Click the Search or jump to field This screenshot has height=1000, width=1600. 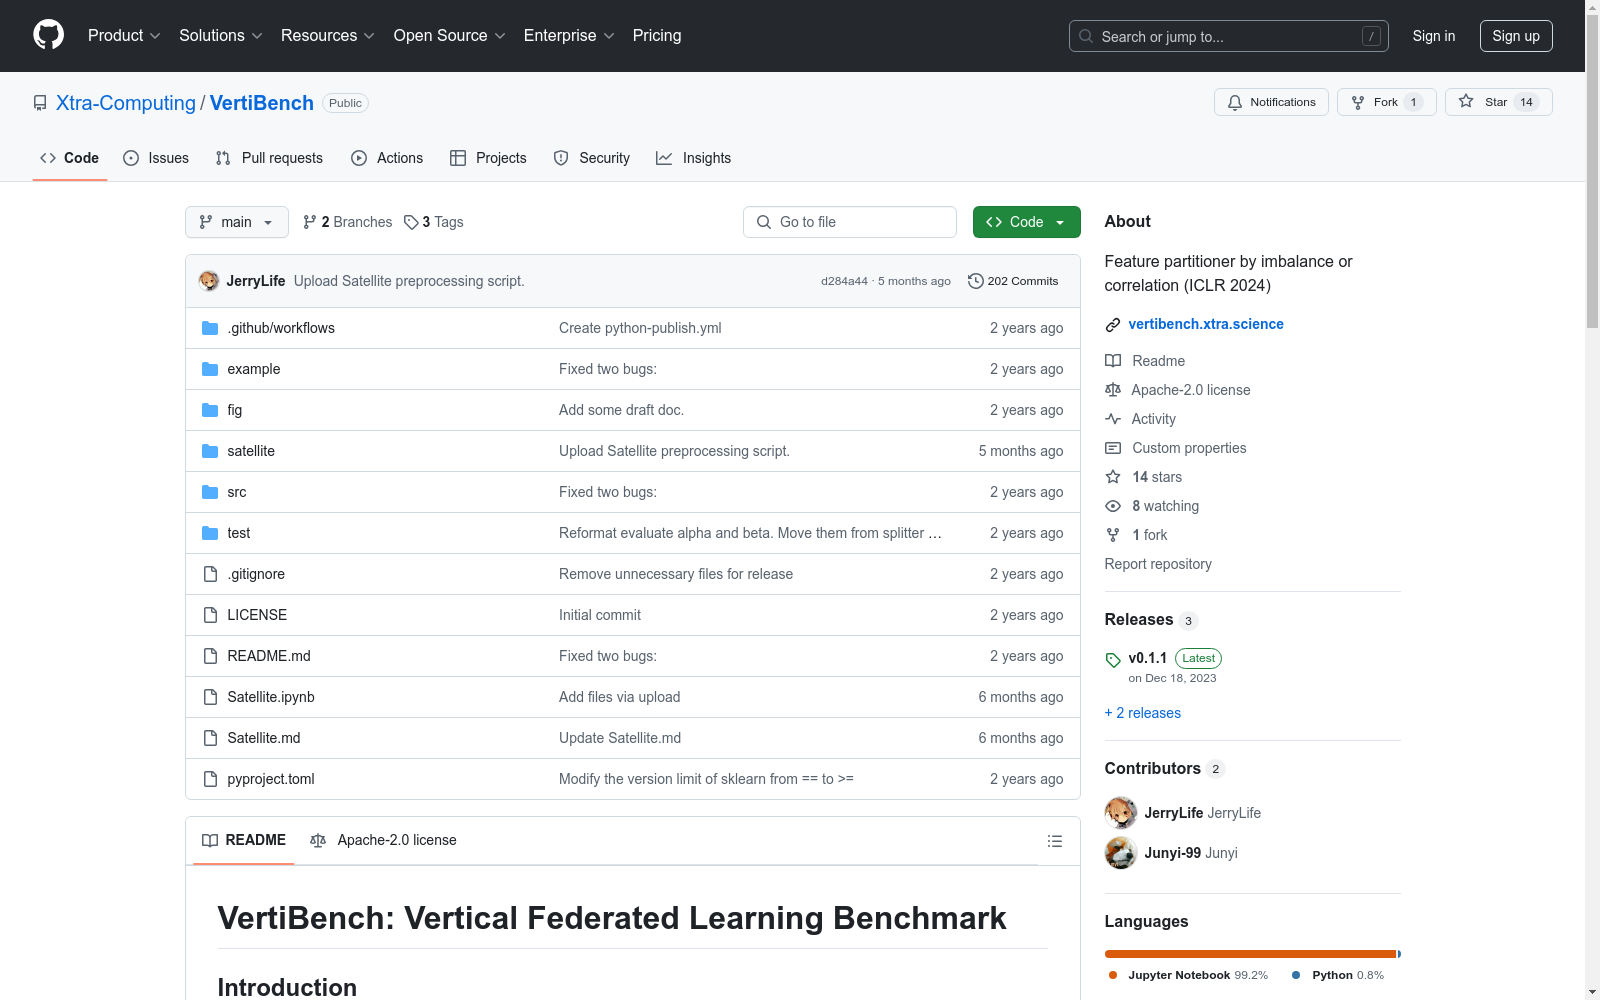pos(1229,36)
